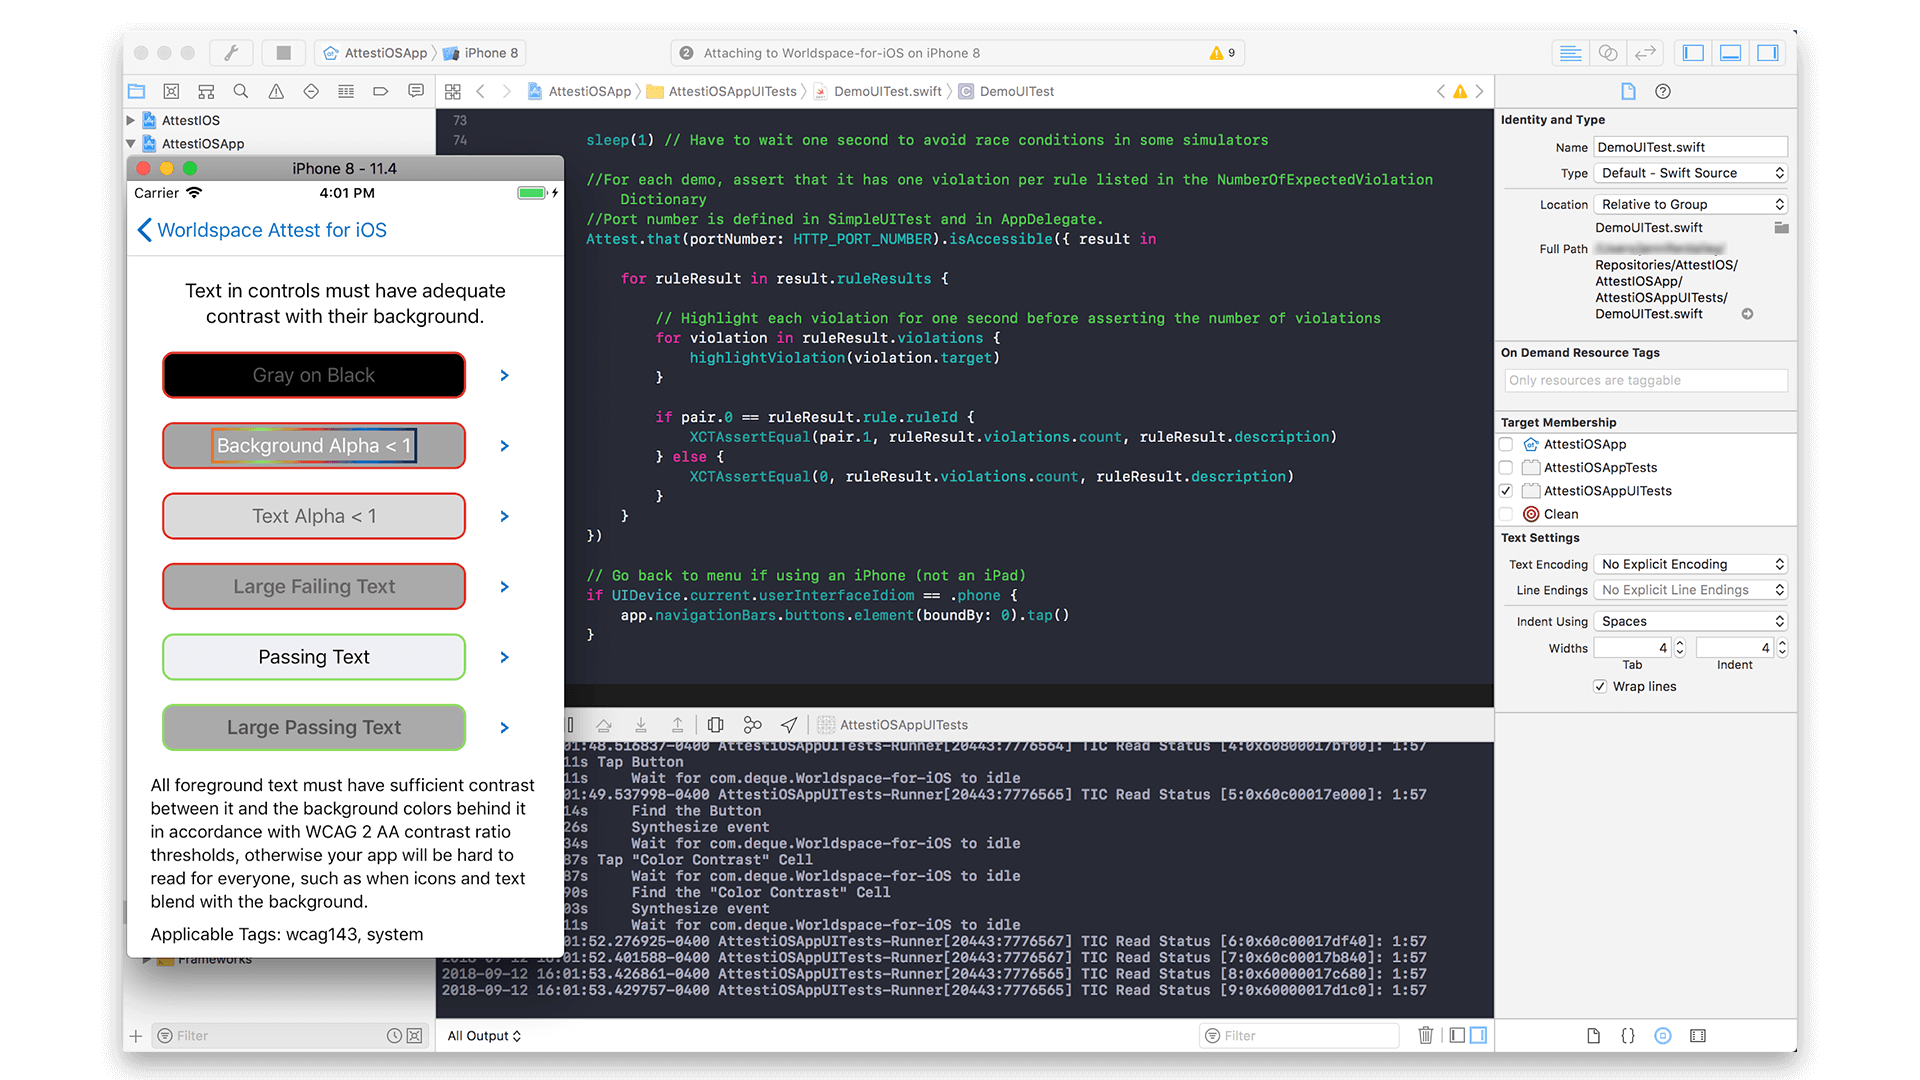Viewport: 1920px width, 1080px height.
Task: Open the Breakpoint navigator
Action: point(381,91)
